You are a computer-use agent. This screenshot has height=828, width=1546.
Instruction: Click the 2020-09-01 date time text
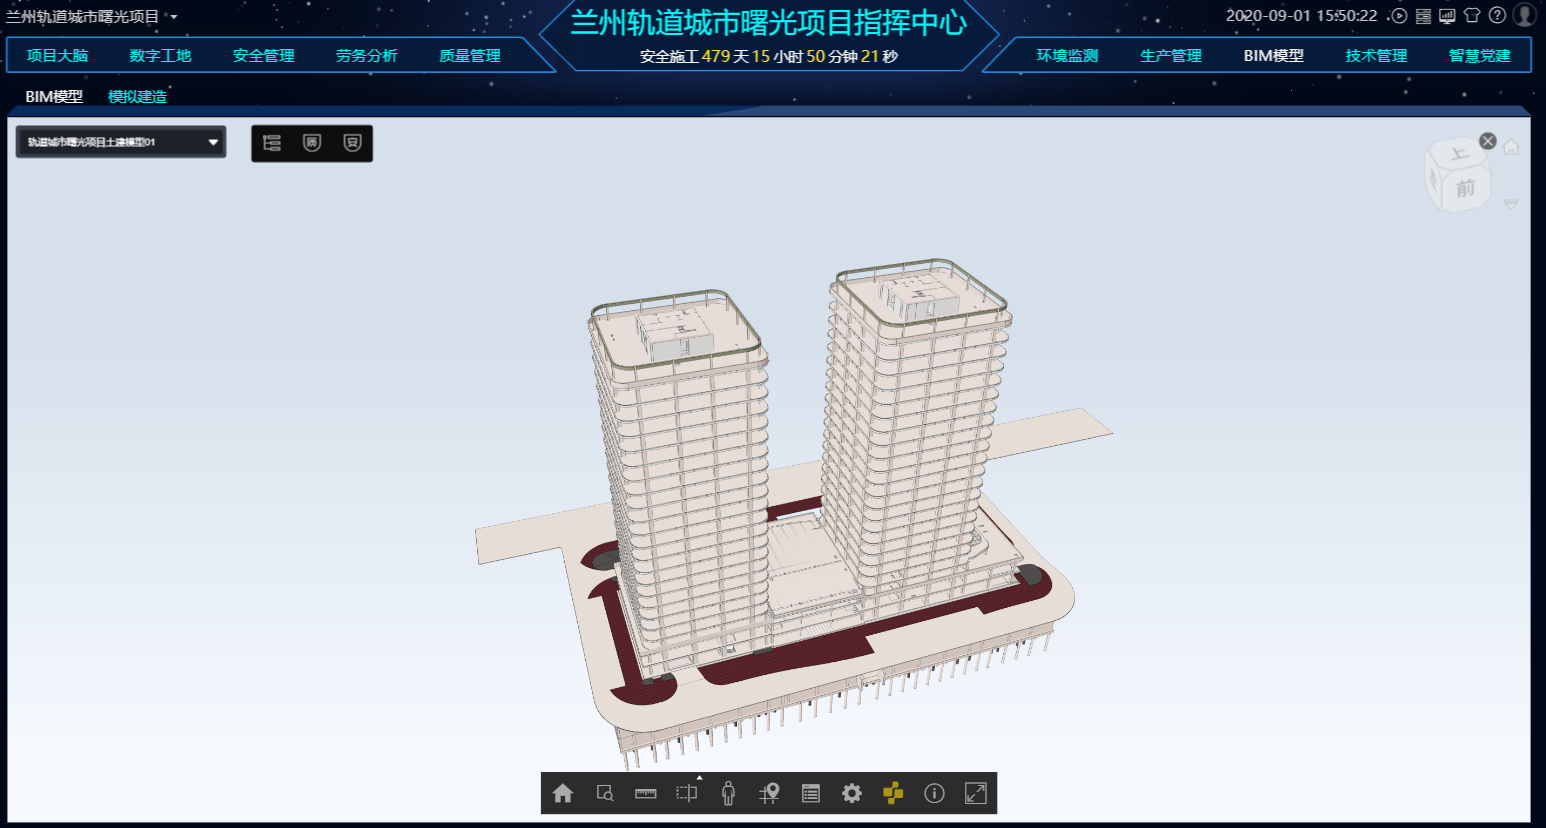(1301, 16)
